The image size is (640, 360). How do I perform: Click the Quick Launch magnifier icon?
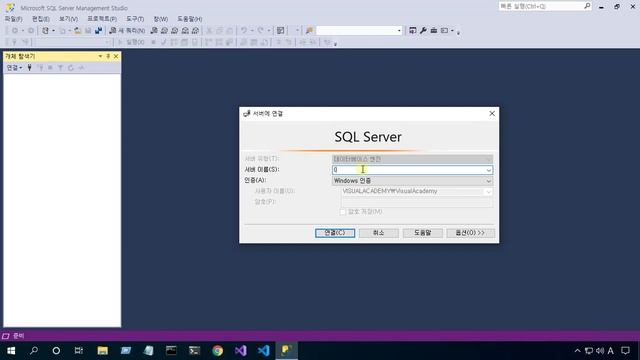point(587,6)
